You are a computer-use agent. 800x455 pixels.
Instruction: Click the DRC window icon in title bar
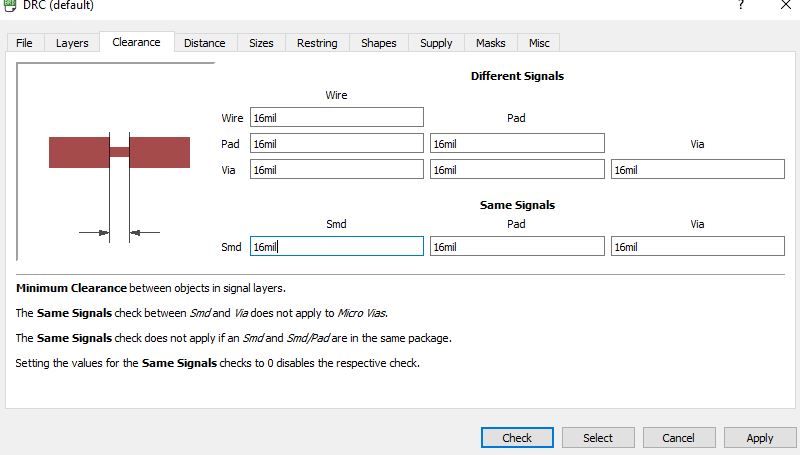pyautogui.click(x=10, y=5)
